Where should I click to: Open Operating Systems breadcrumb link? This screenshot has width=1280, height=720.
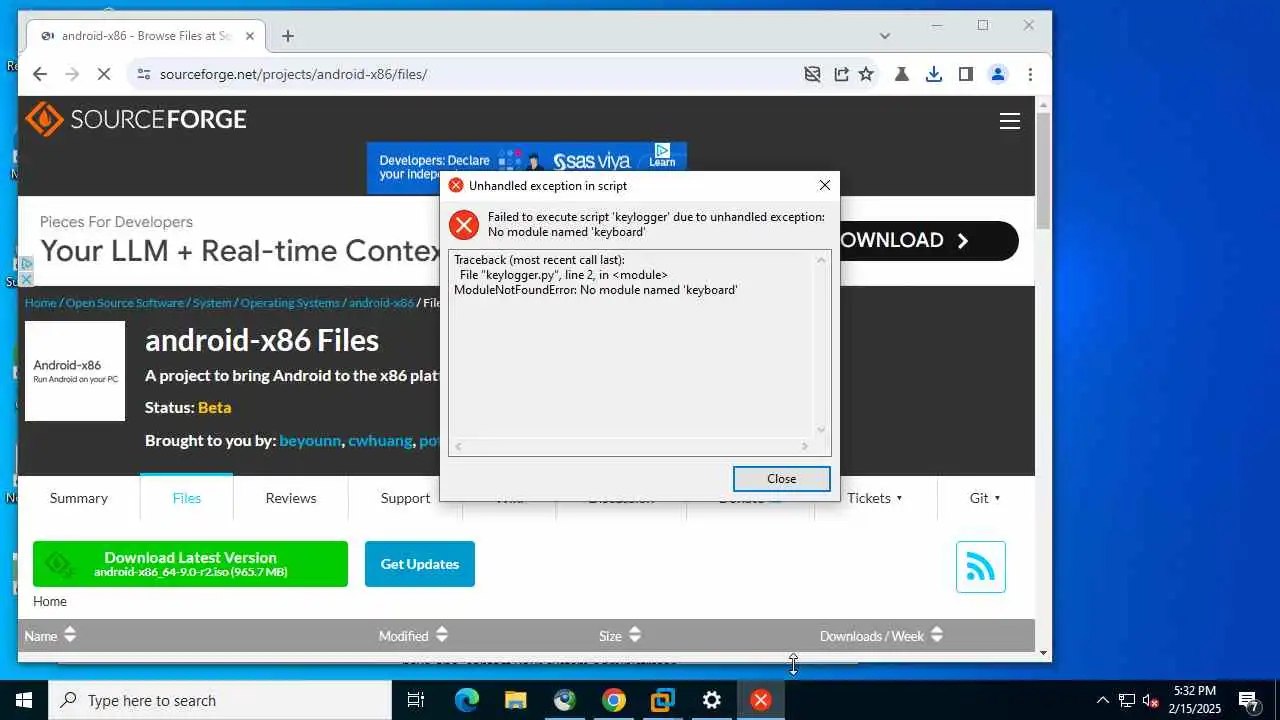[290, 303]
